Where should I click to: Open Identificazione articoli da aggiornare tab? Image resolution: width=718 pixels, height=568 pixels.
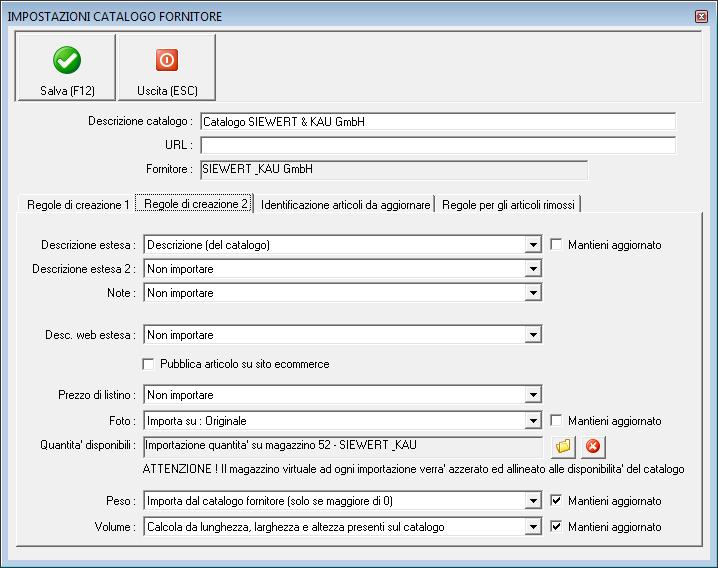pyautogui.click(x=345, y=204)
